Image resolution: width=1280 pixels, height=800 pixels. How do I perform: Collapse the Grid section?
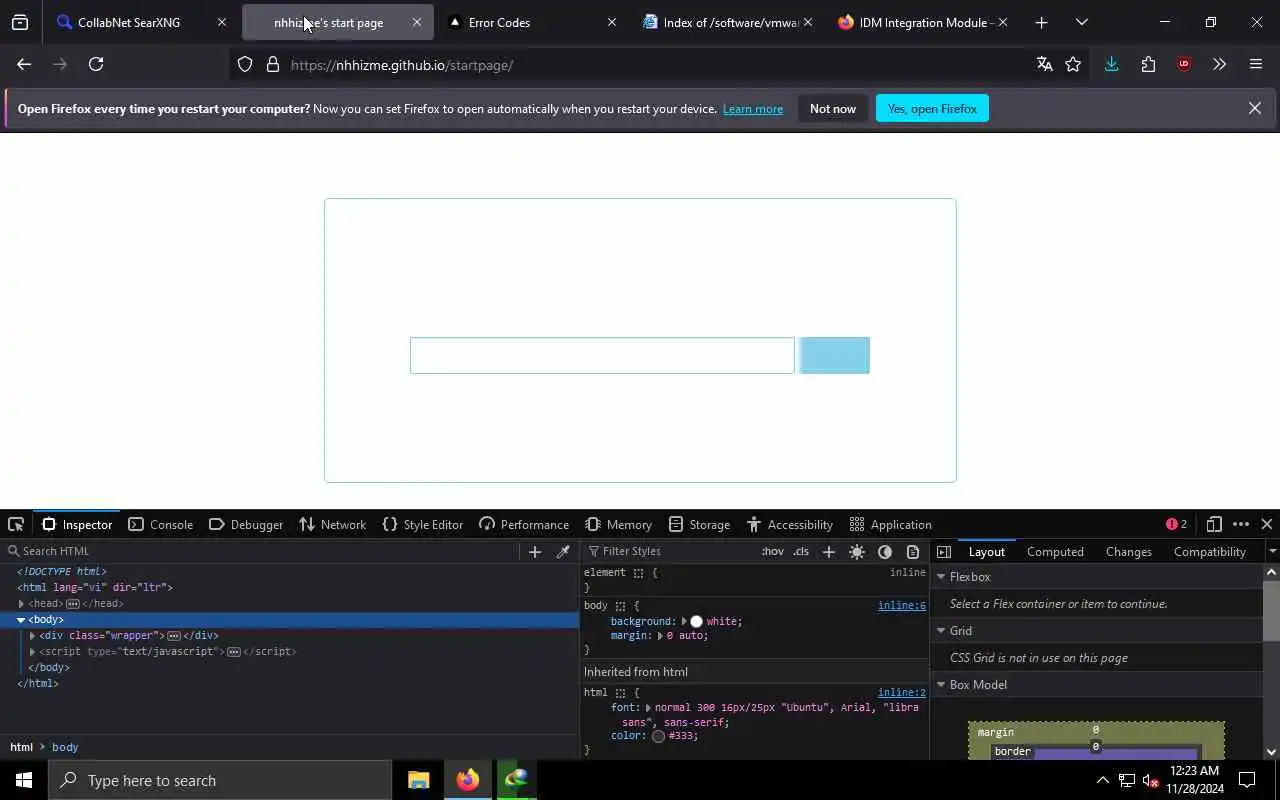coord(941,631)
